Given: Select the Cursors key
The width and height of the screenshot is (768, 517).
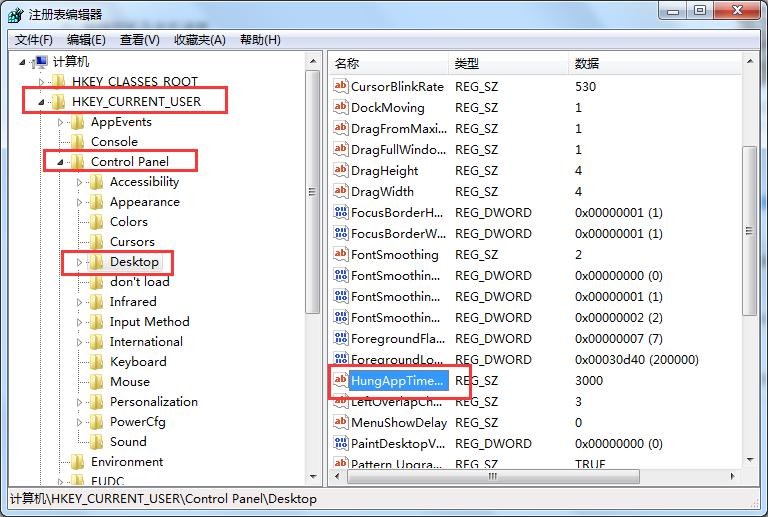Looking at the screenshot, I should tap(132, 242).
